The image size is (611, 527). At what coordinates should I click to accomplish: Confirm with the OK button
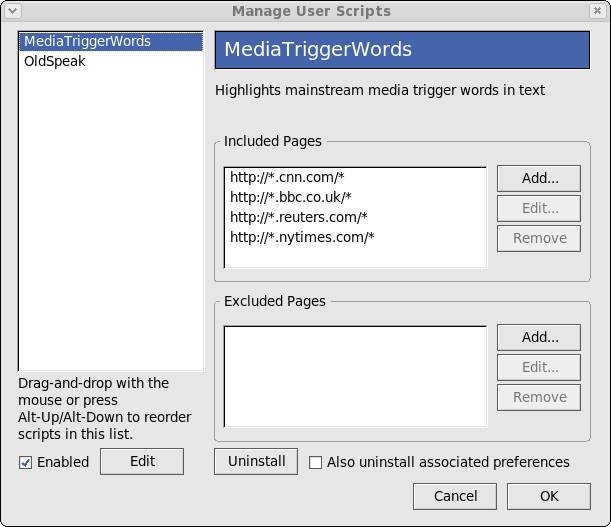pyautogui.click(x=549, y=496)
